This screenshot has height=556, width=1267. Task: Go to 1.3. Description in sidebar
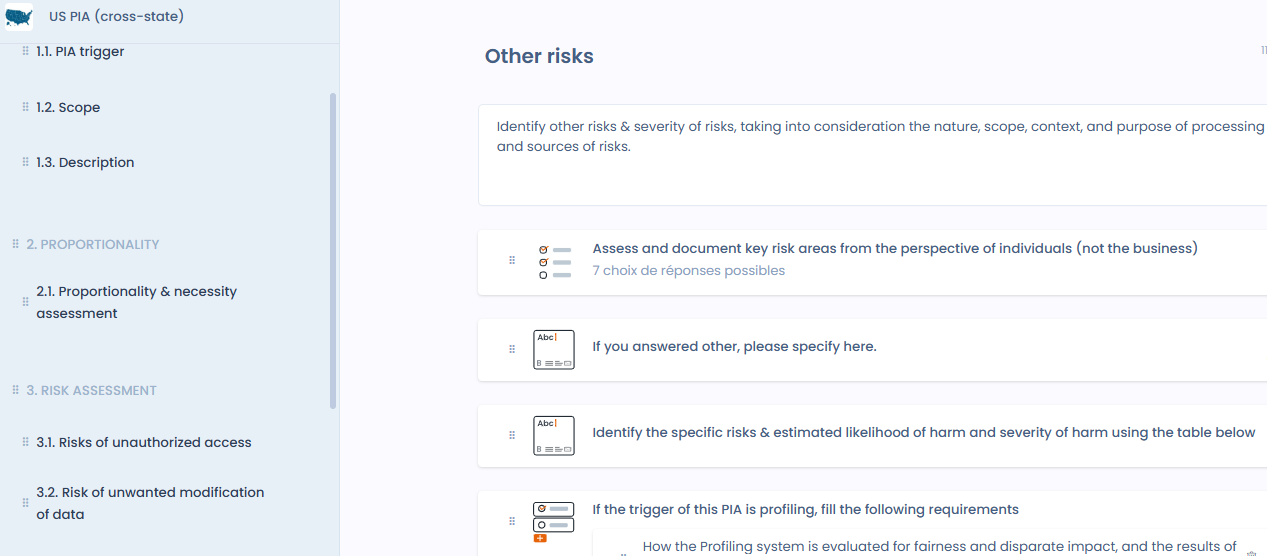click(x=85, y=163)
